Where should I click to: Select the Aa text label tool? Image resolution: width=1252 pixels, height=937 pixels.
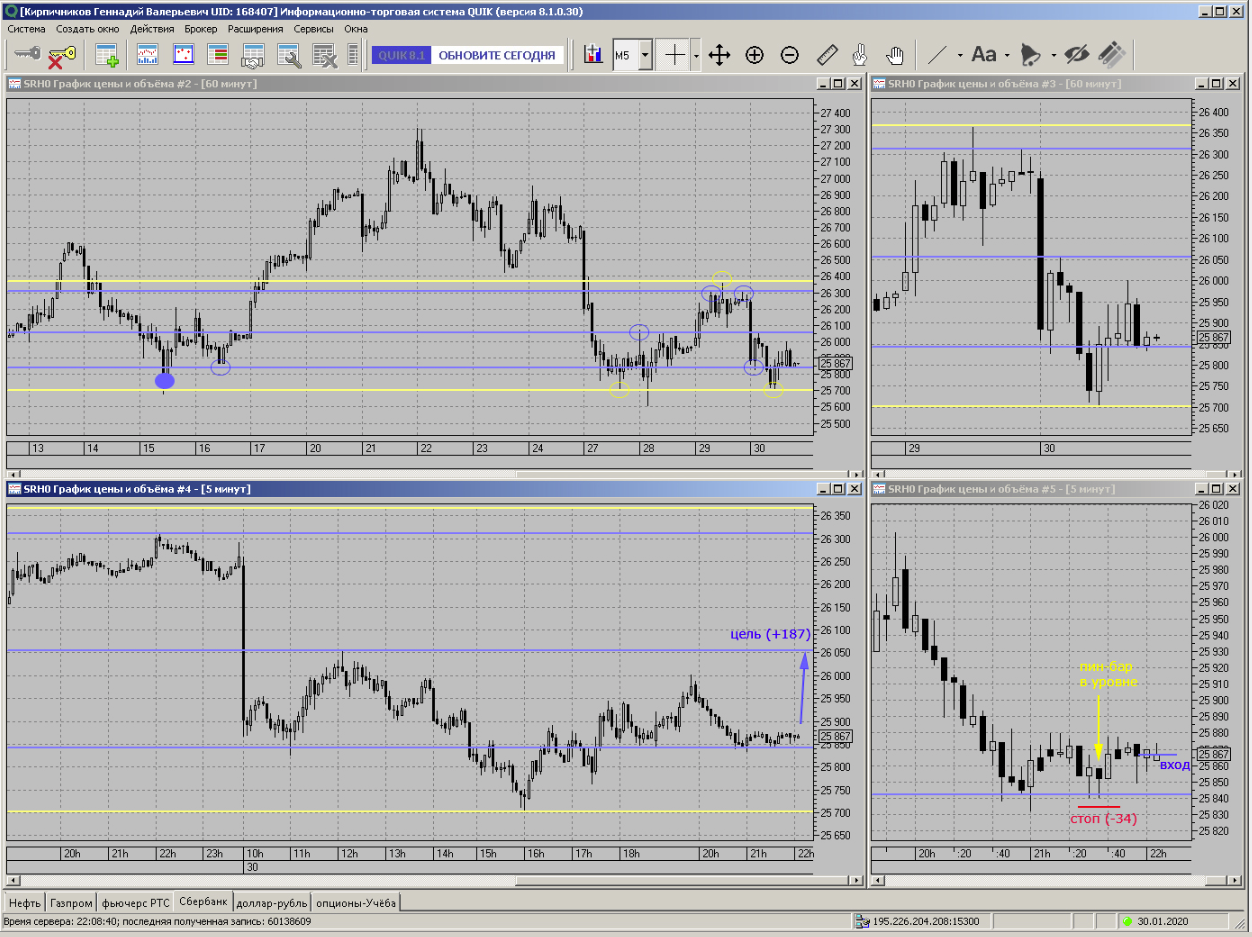pyautogui.click(x=984, y=55)
